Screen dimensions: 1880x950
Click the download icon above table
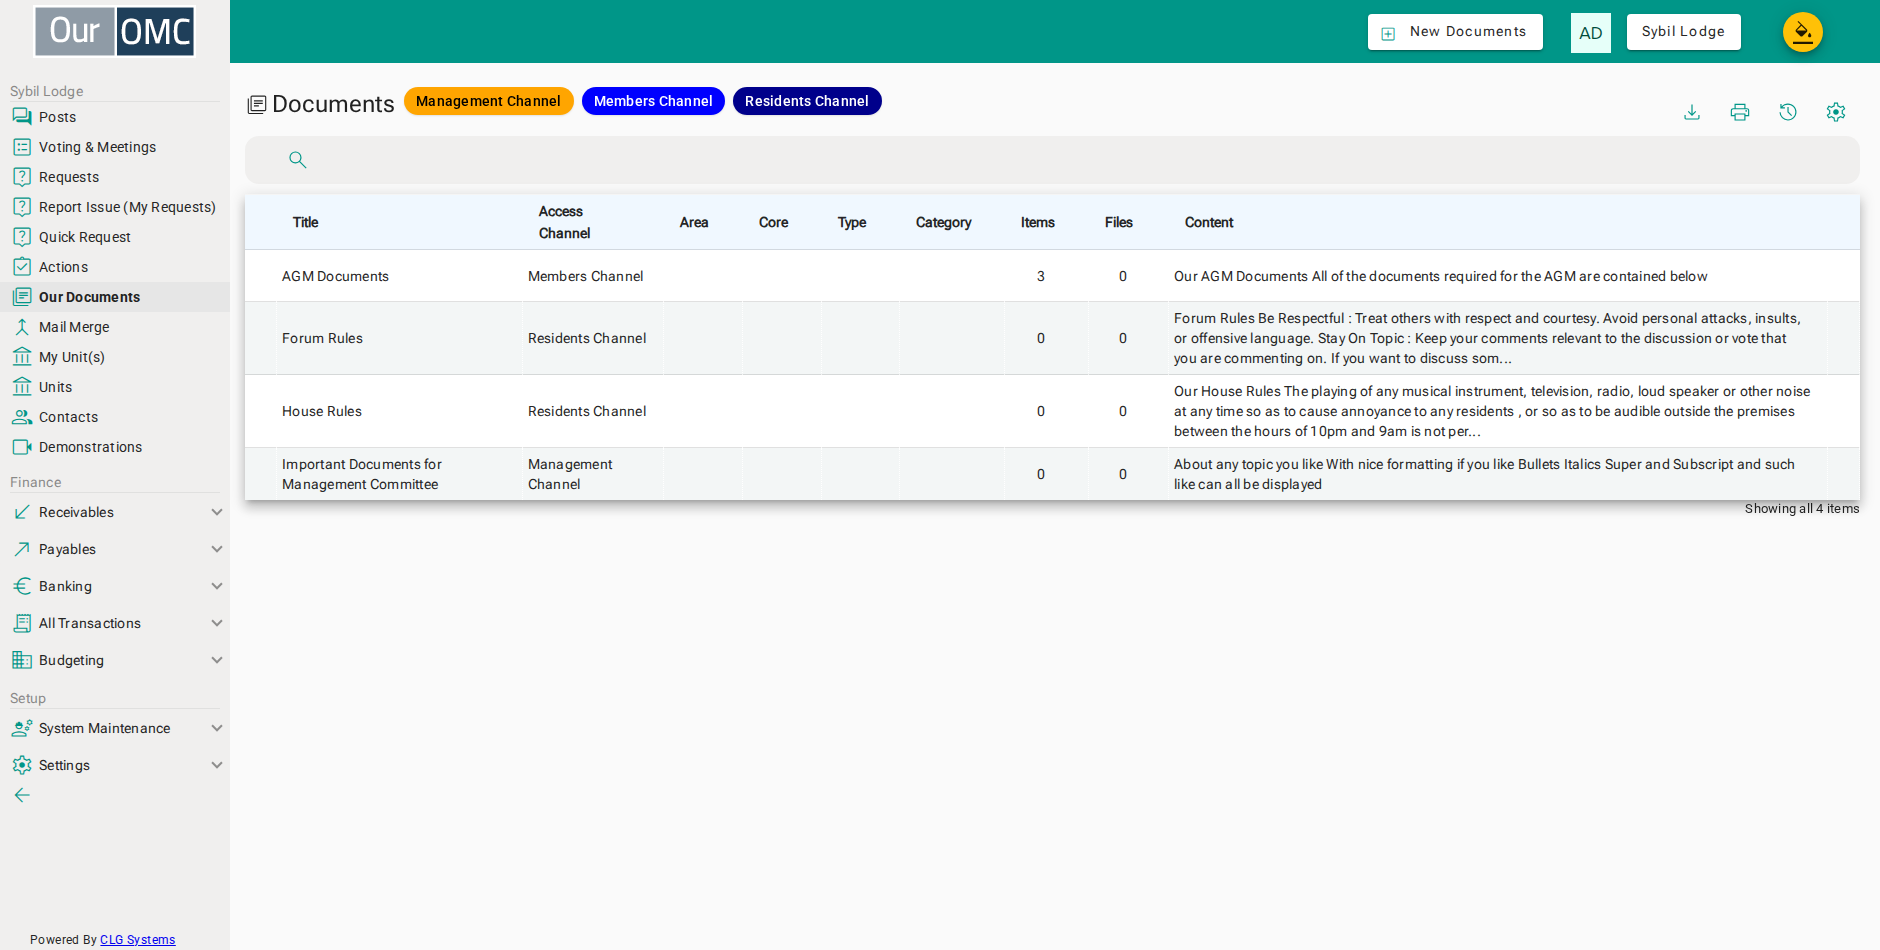pyautogui.click(x=1692, y=112)
